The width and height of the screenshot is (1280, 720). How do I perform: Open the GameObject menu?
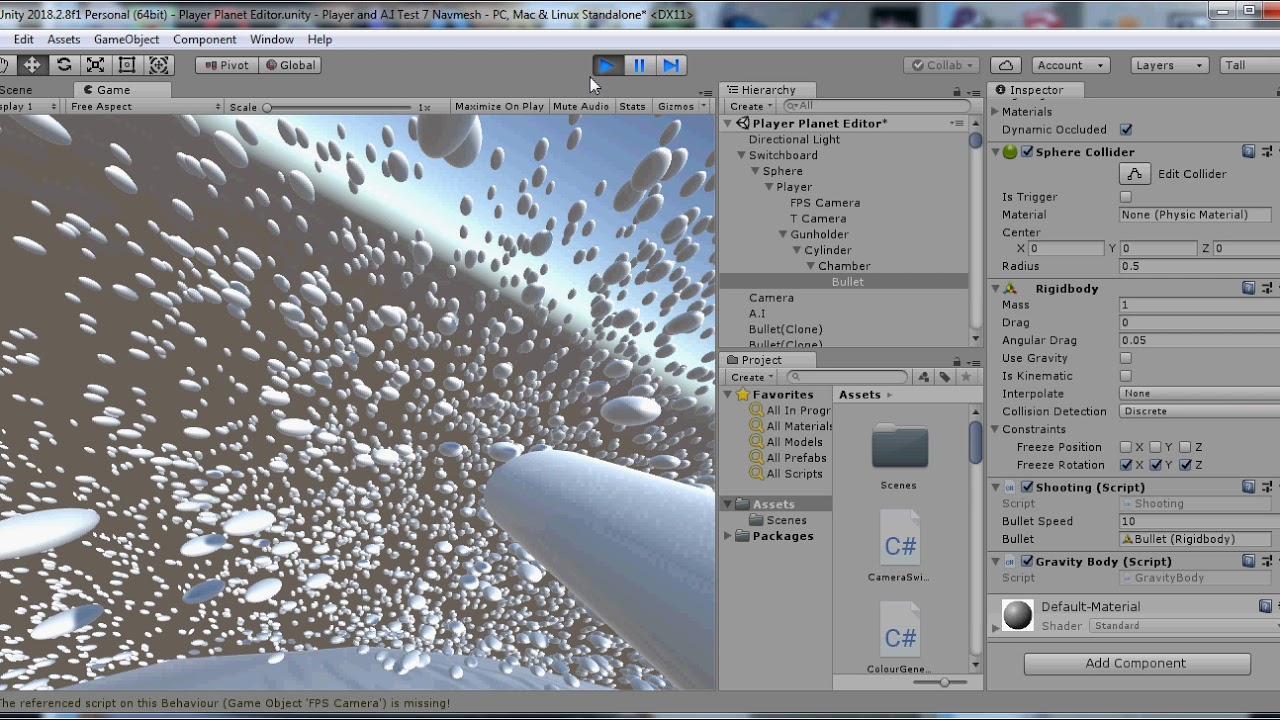(127, 39)
